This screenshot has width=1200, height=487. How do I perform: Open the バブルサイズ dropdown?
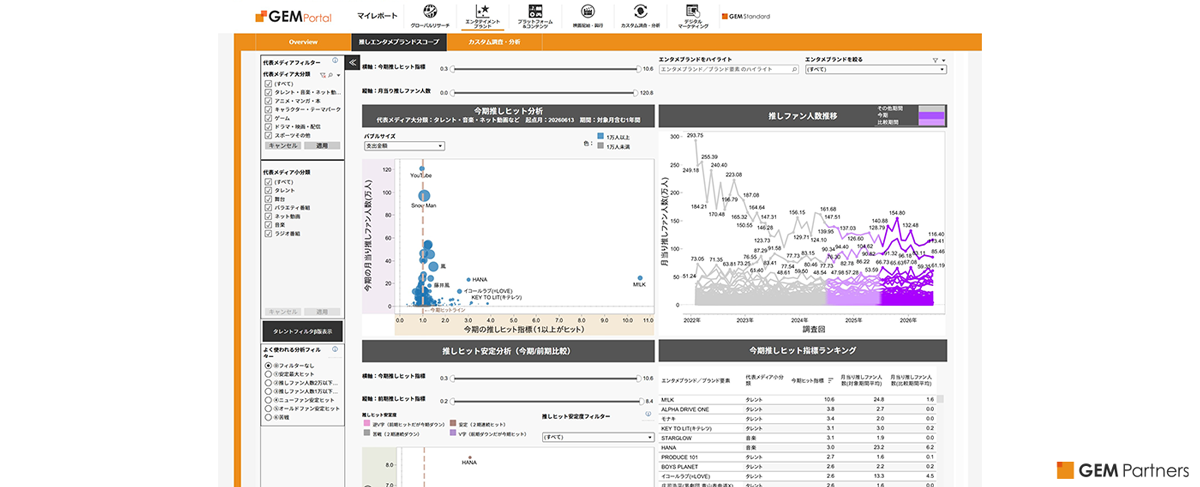[404, 145]
